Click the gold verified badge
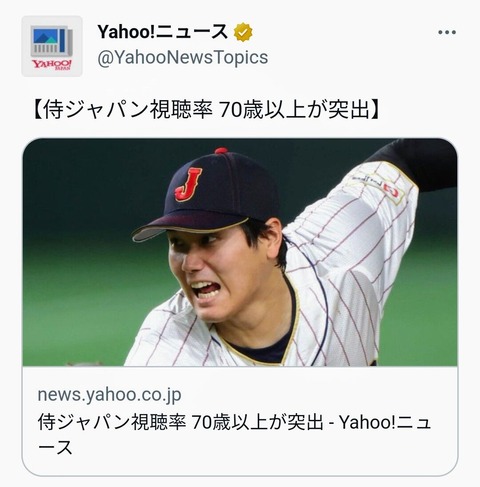Screen dimensions: 480x487 coord(243,32)
